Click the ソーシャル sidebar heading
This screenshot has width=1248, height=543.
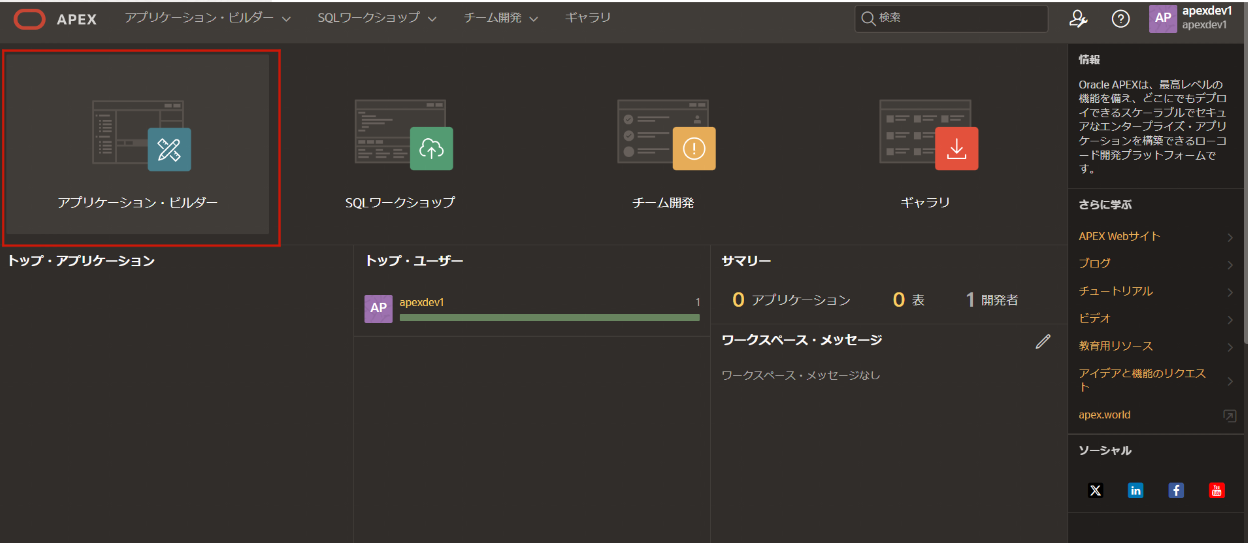(1105, 451)
